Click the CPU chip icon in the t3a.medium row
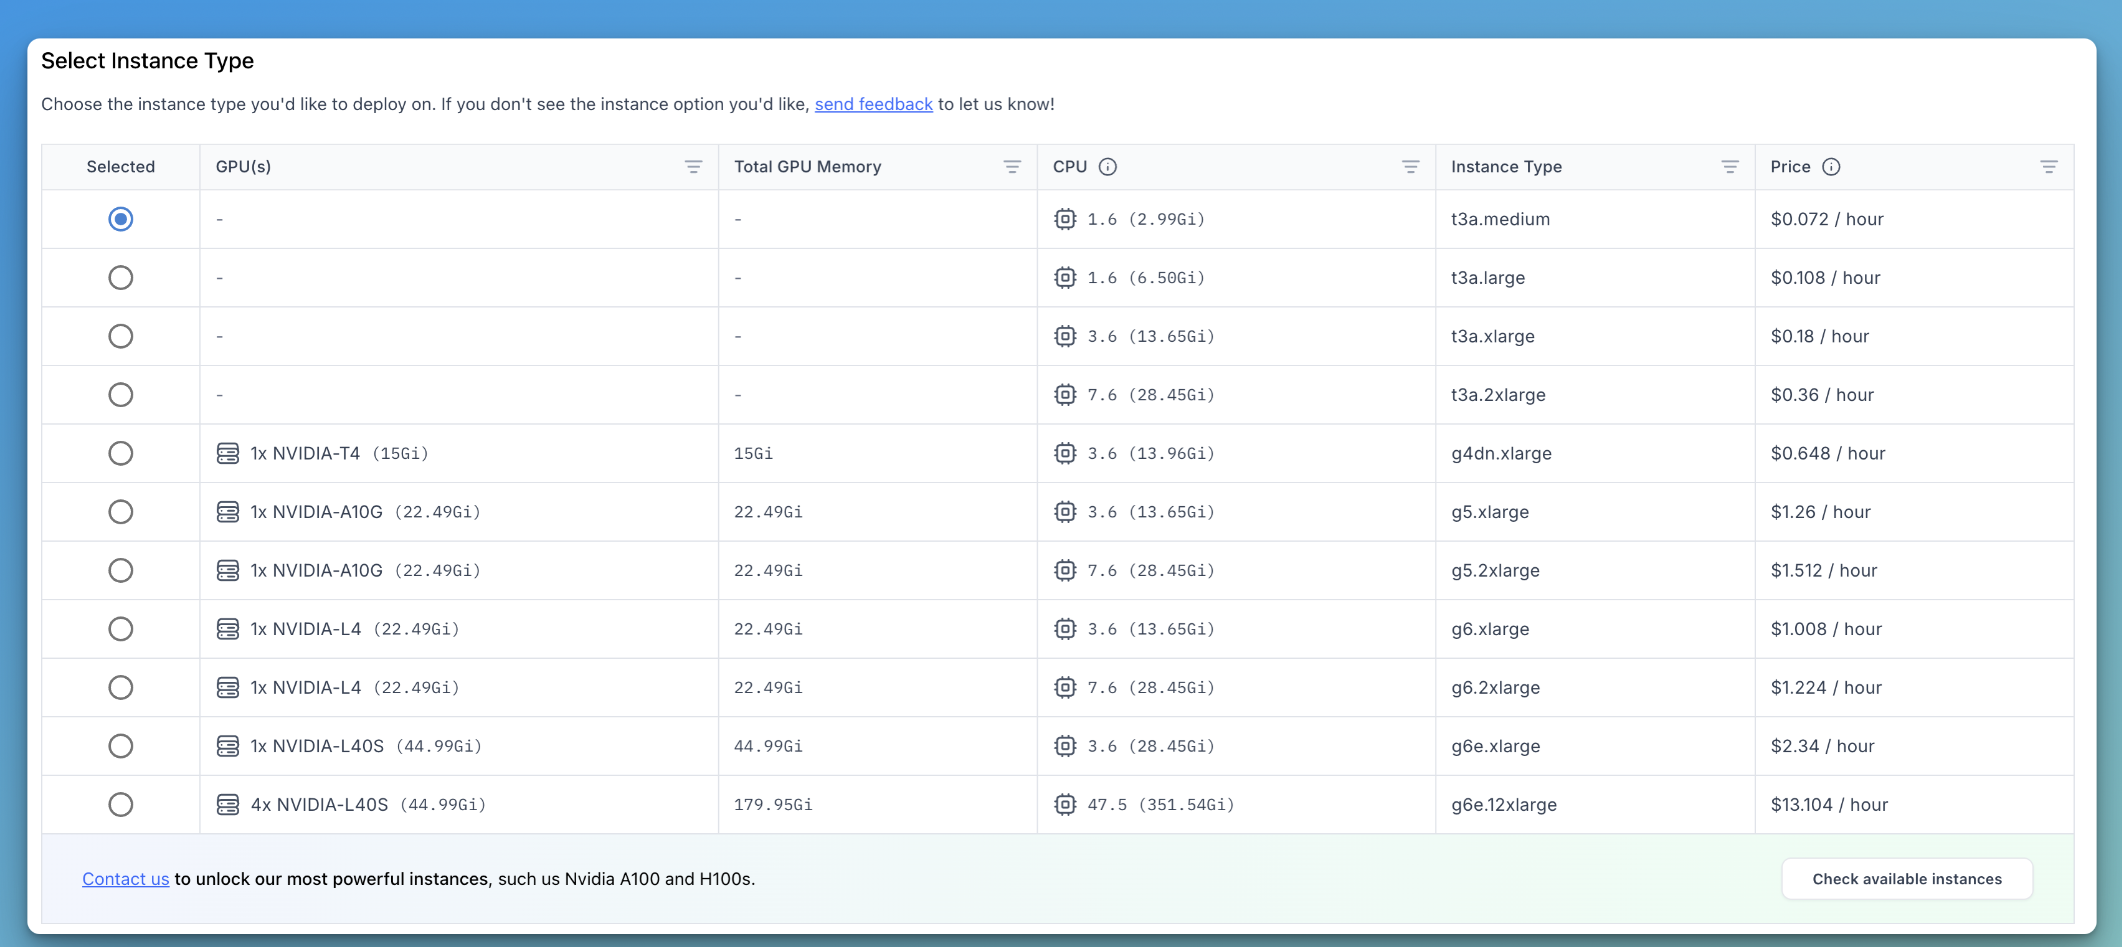The width and height of the screenshot is (2122, 947). pos(1065,219)
